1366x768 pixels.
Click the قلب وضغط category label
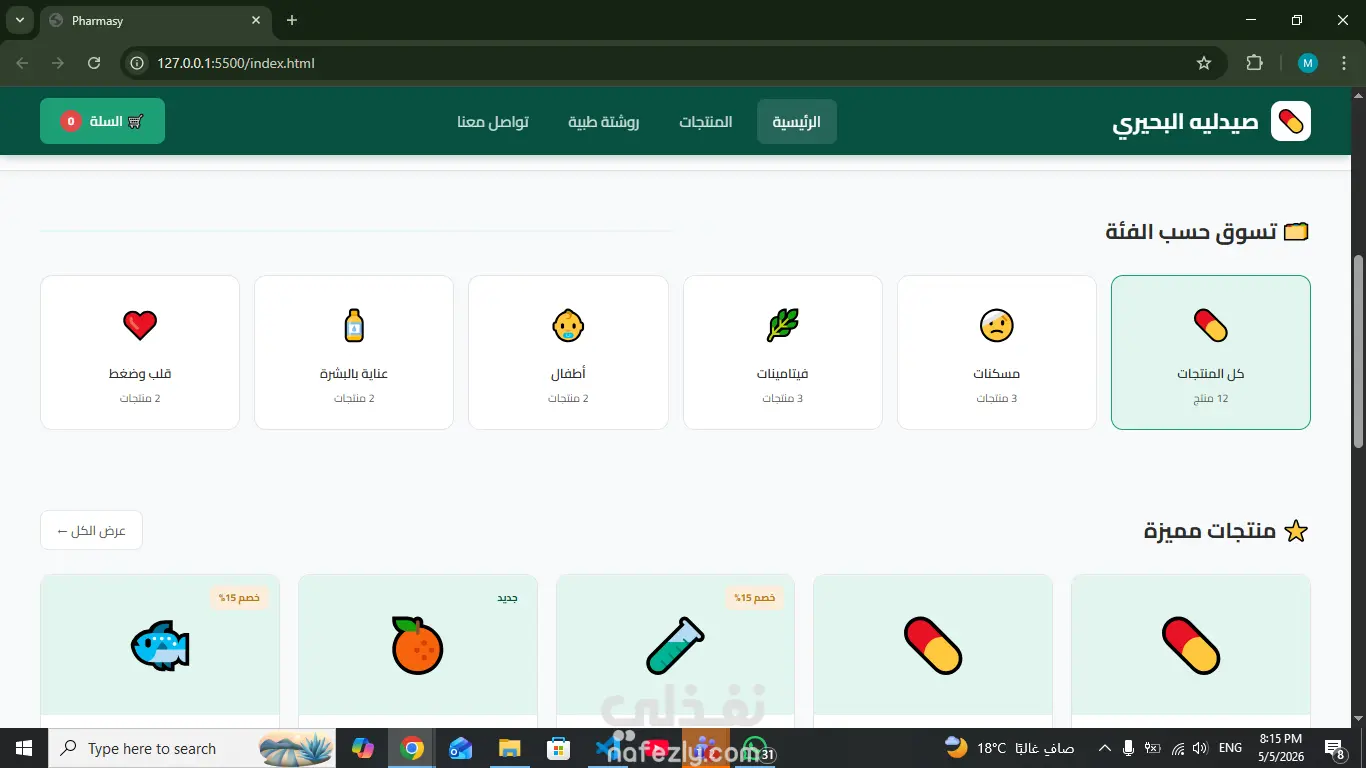tap(140, 374)
